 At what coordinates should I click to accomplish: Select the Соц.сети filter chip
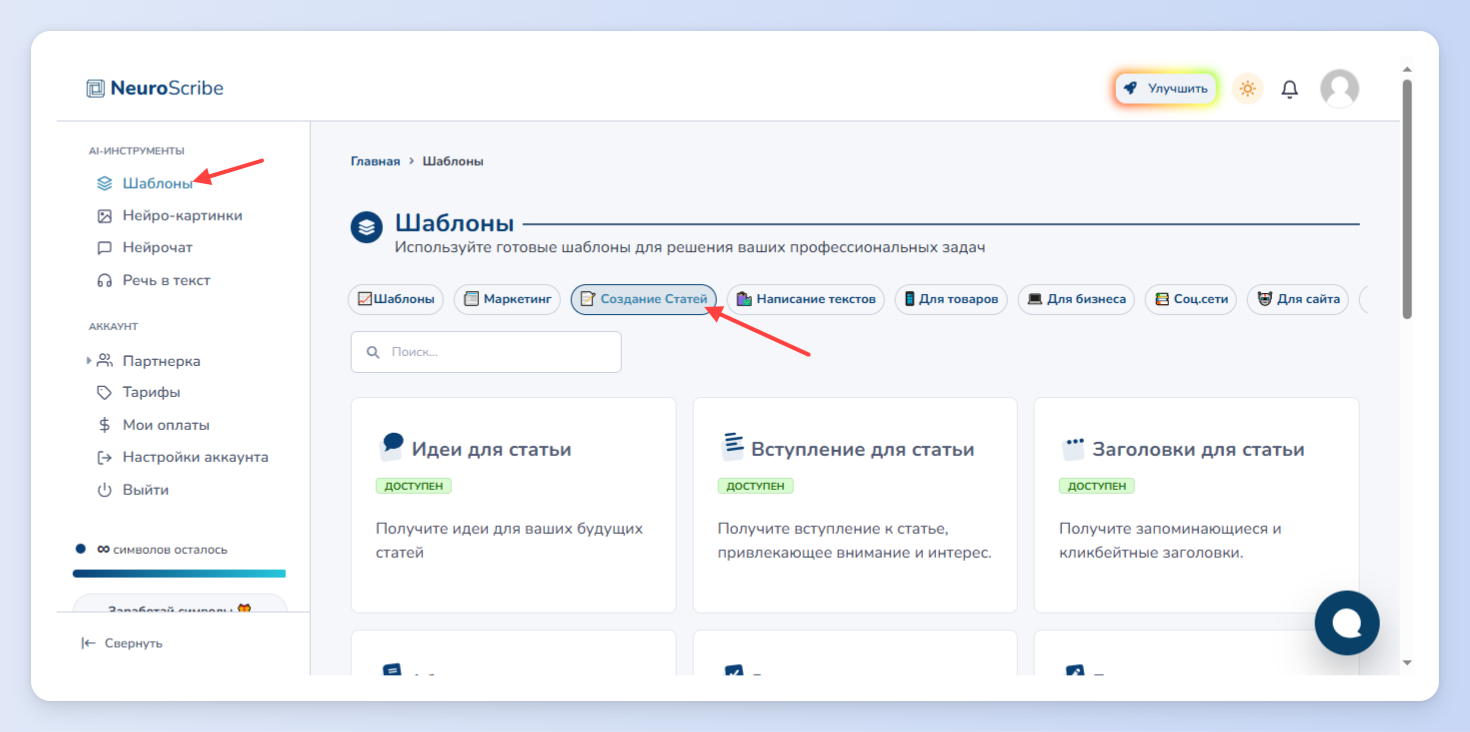pyautogui.click(x=1191, y=299)
